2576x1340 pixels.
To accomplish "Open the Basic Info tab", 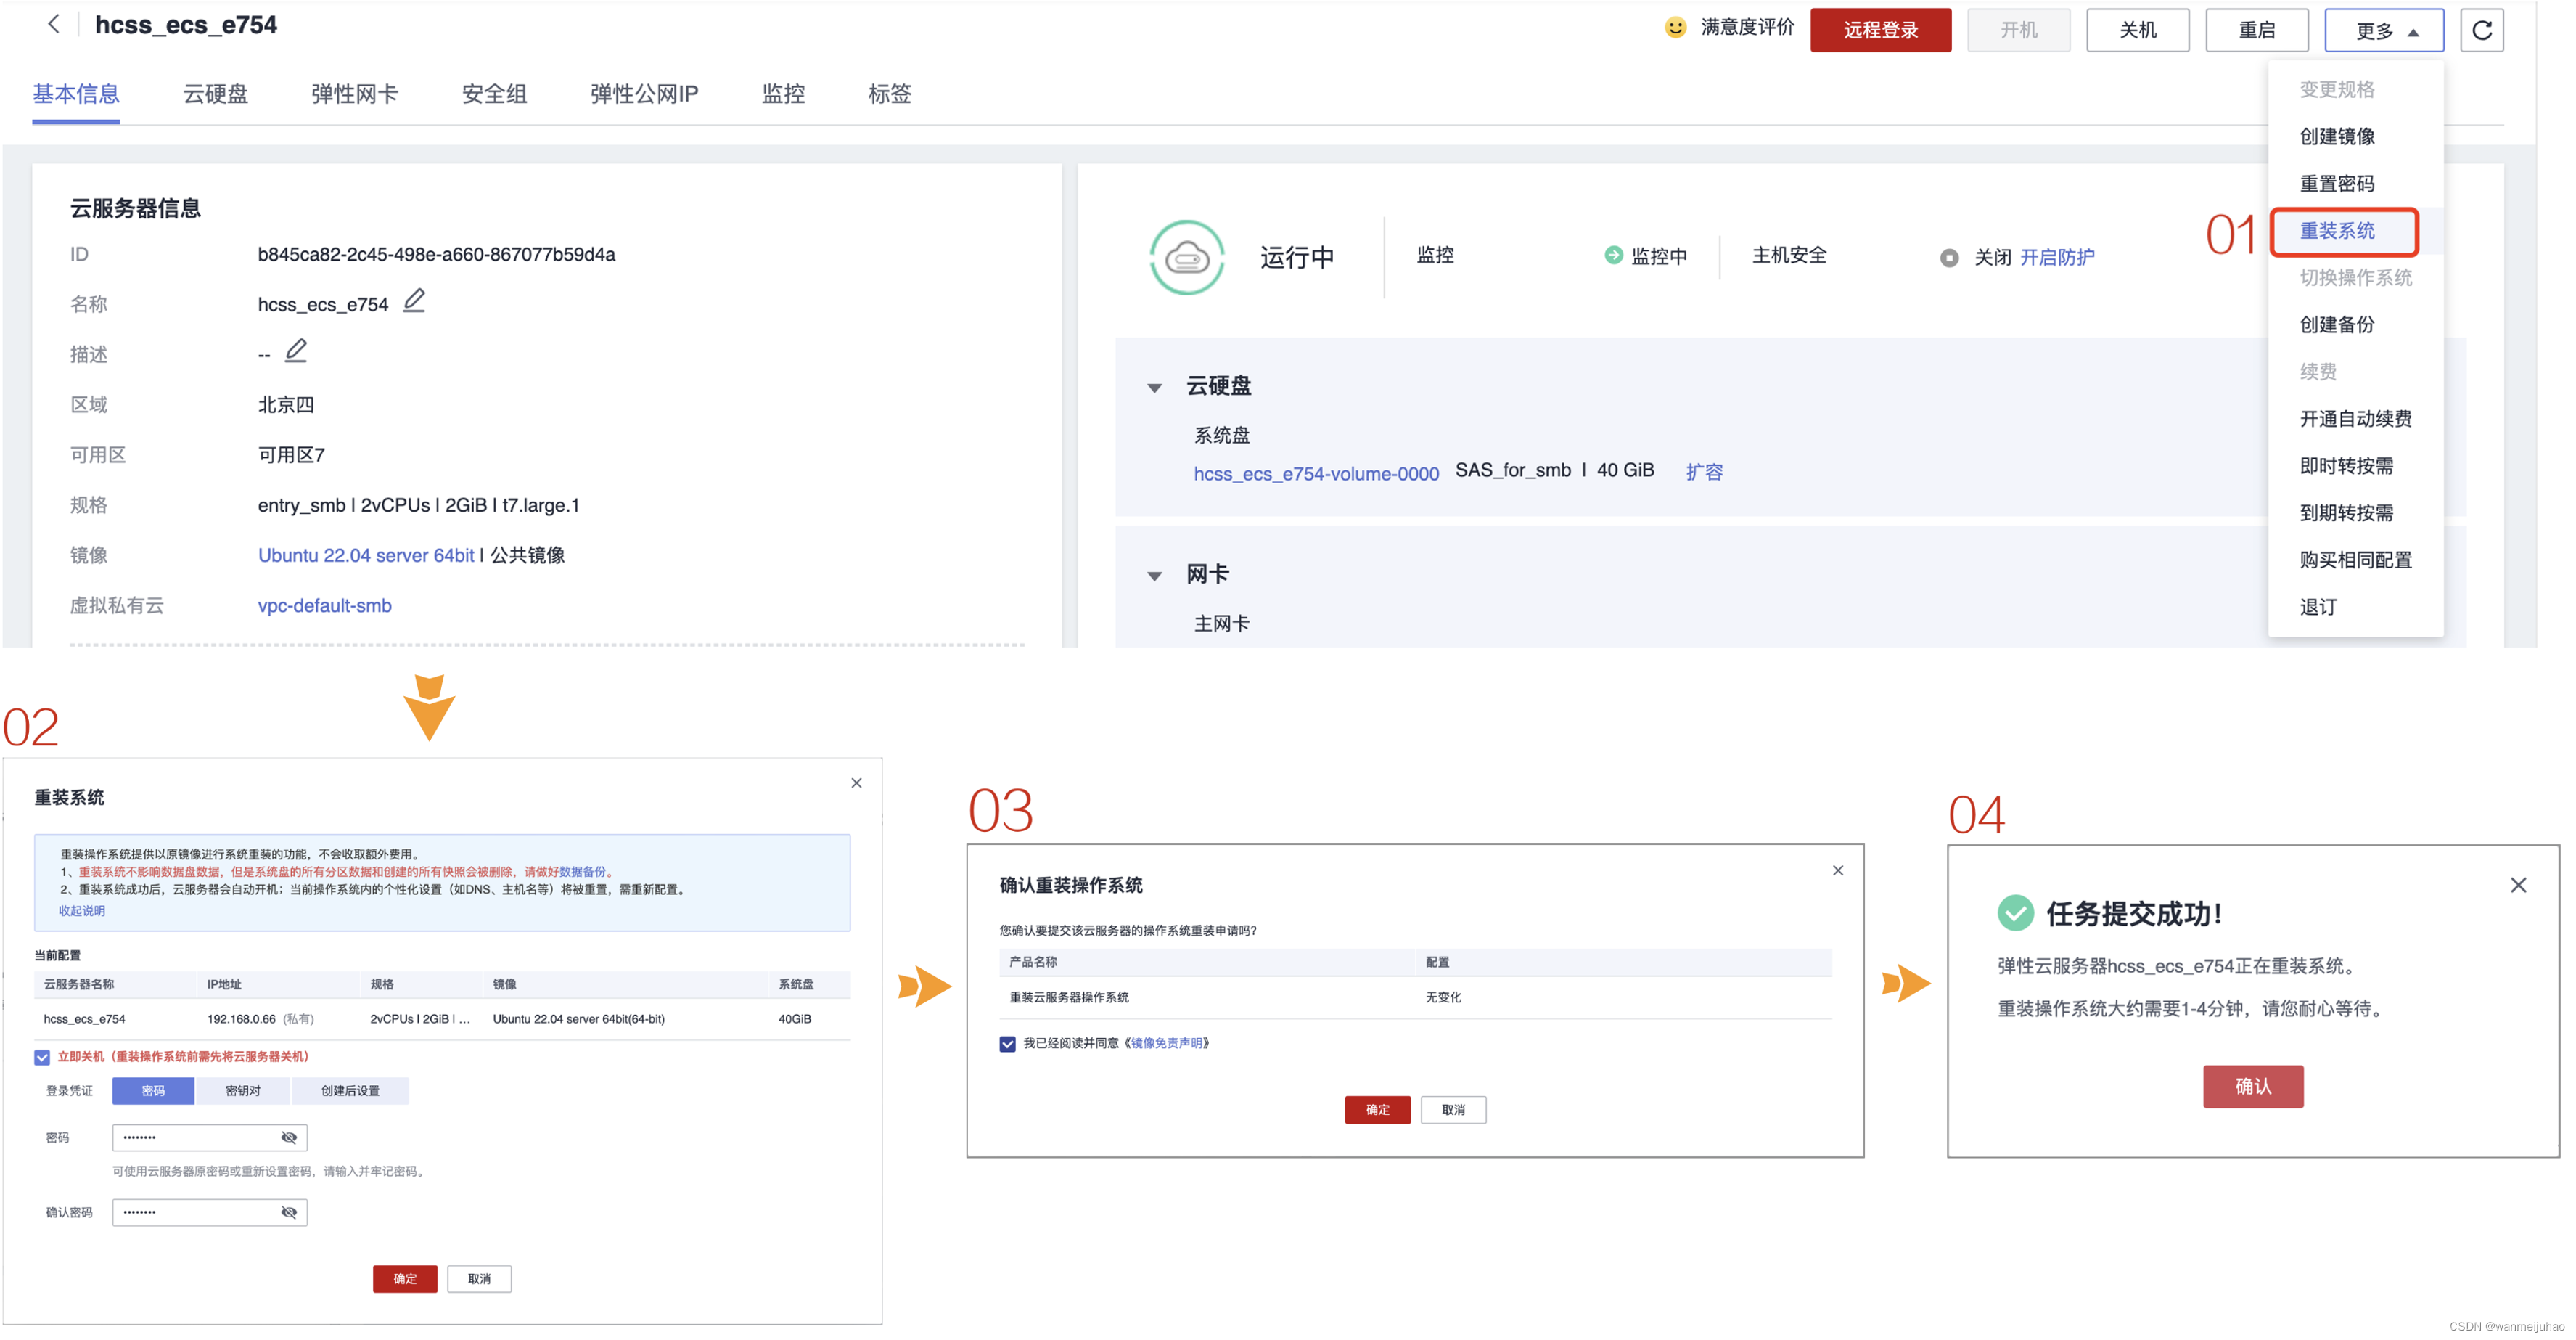I will [x=76, y=94].
